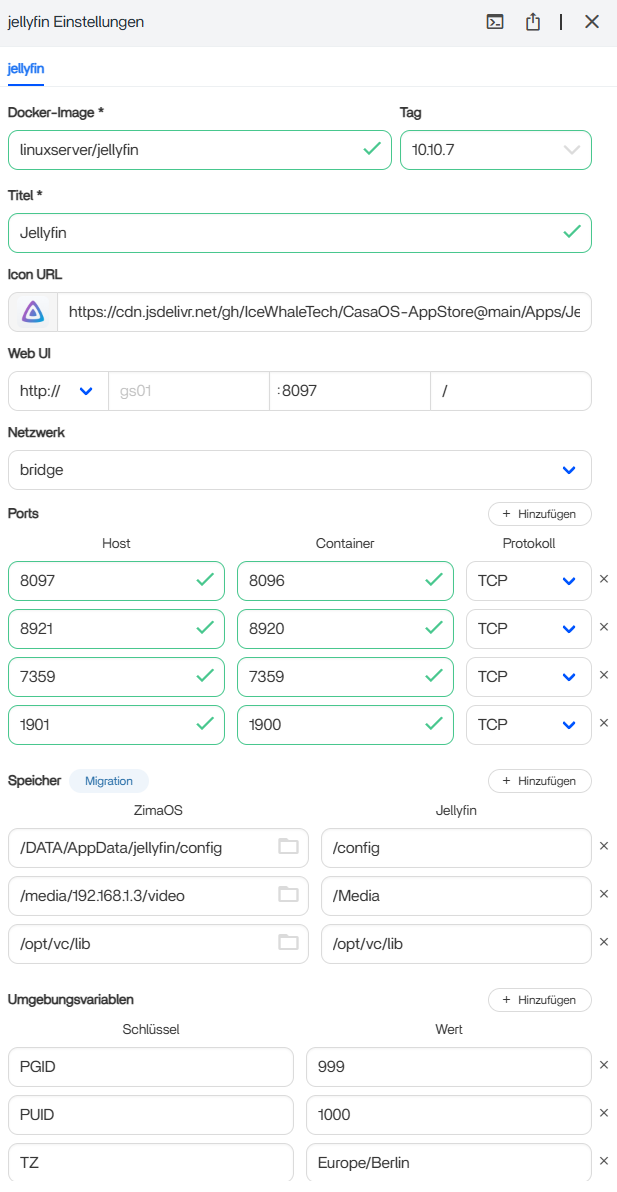Remove the 8097 port mapping row

point(603,579)
